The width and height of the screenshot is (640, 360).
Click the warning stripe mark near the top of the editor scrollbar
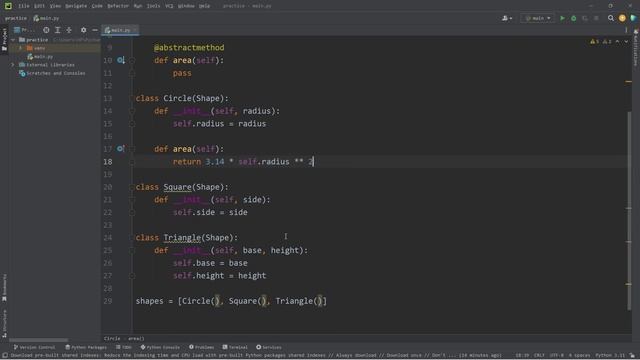(x=629, y=82)
